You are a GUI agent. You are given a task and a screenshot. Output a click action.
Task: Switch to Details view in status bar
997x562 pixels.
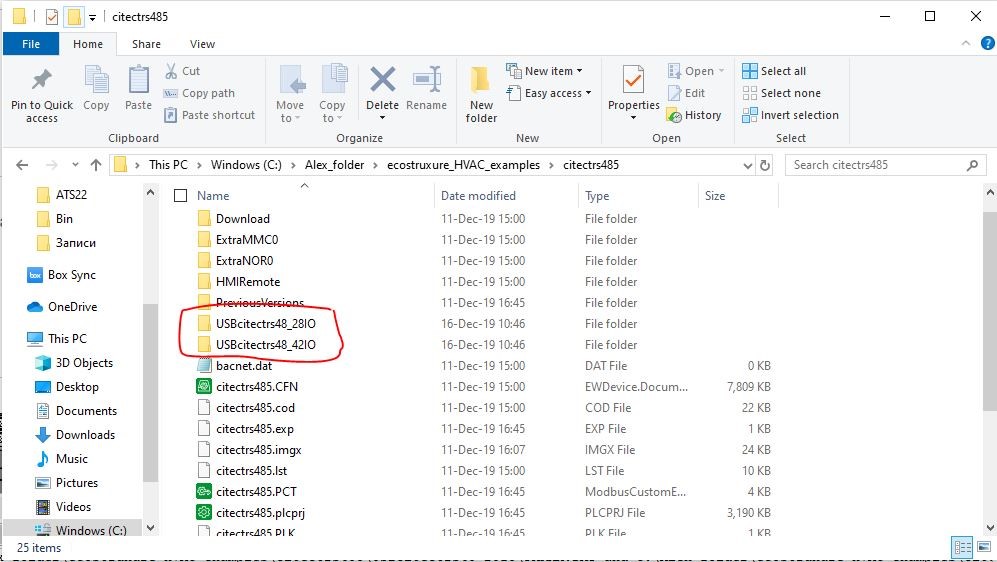coord(962,547)
